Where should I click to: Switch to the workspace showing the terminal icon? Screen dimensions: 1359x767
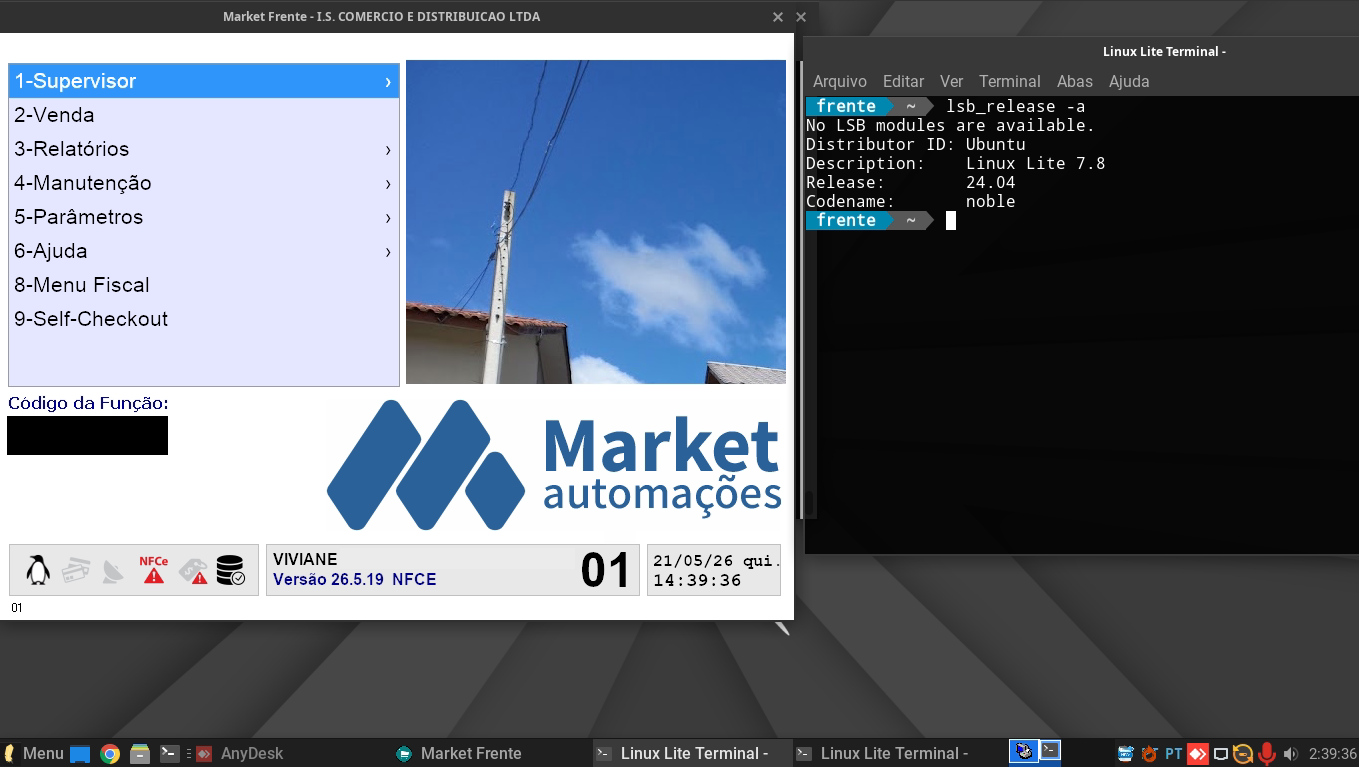[1049, 751]
